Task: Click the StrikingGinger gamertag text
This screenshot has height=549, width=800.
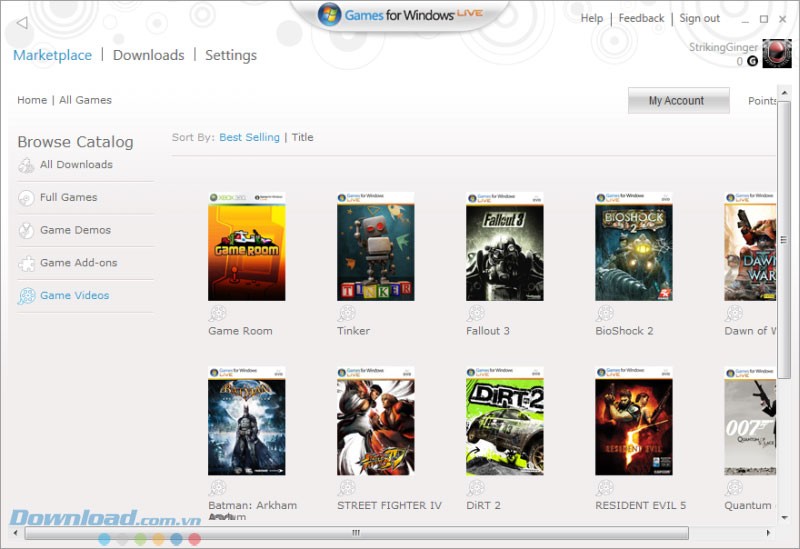Action: [723, 47]
